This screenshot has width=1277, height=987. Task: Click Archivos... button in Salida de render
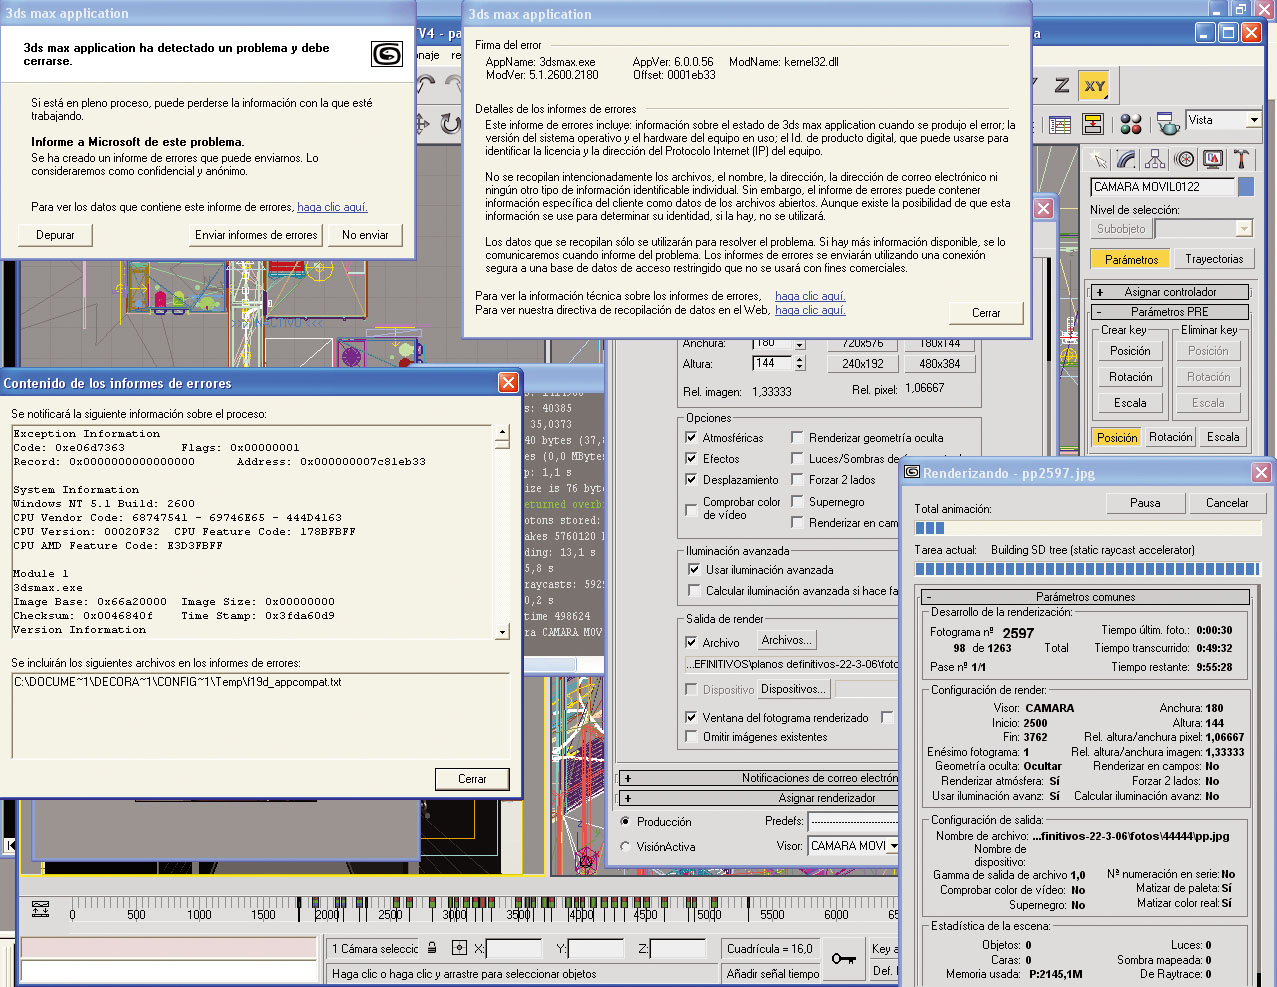tap(787, 640)
